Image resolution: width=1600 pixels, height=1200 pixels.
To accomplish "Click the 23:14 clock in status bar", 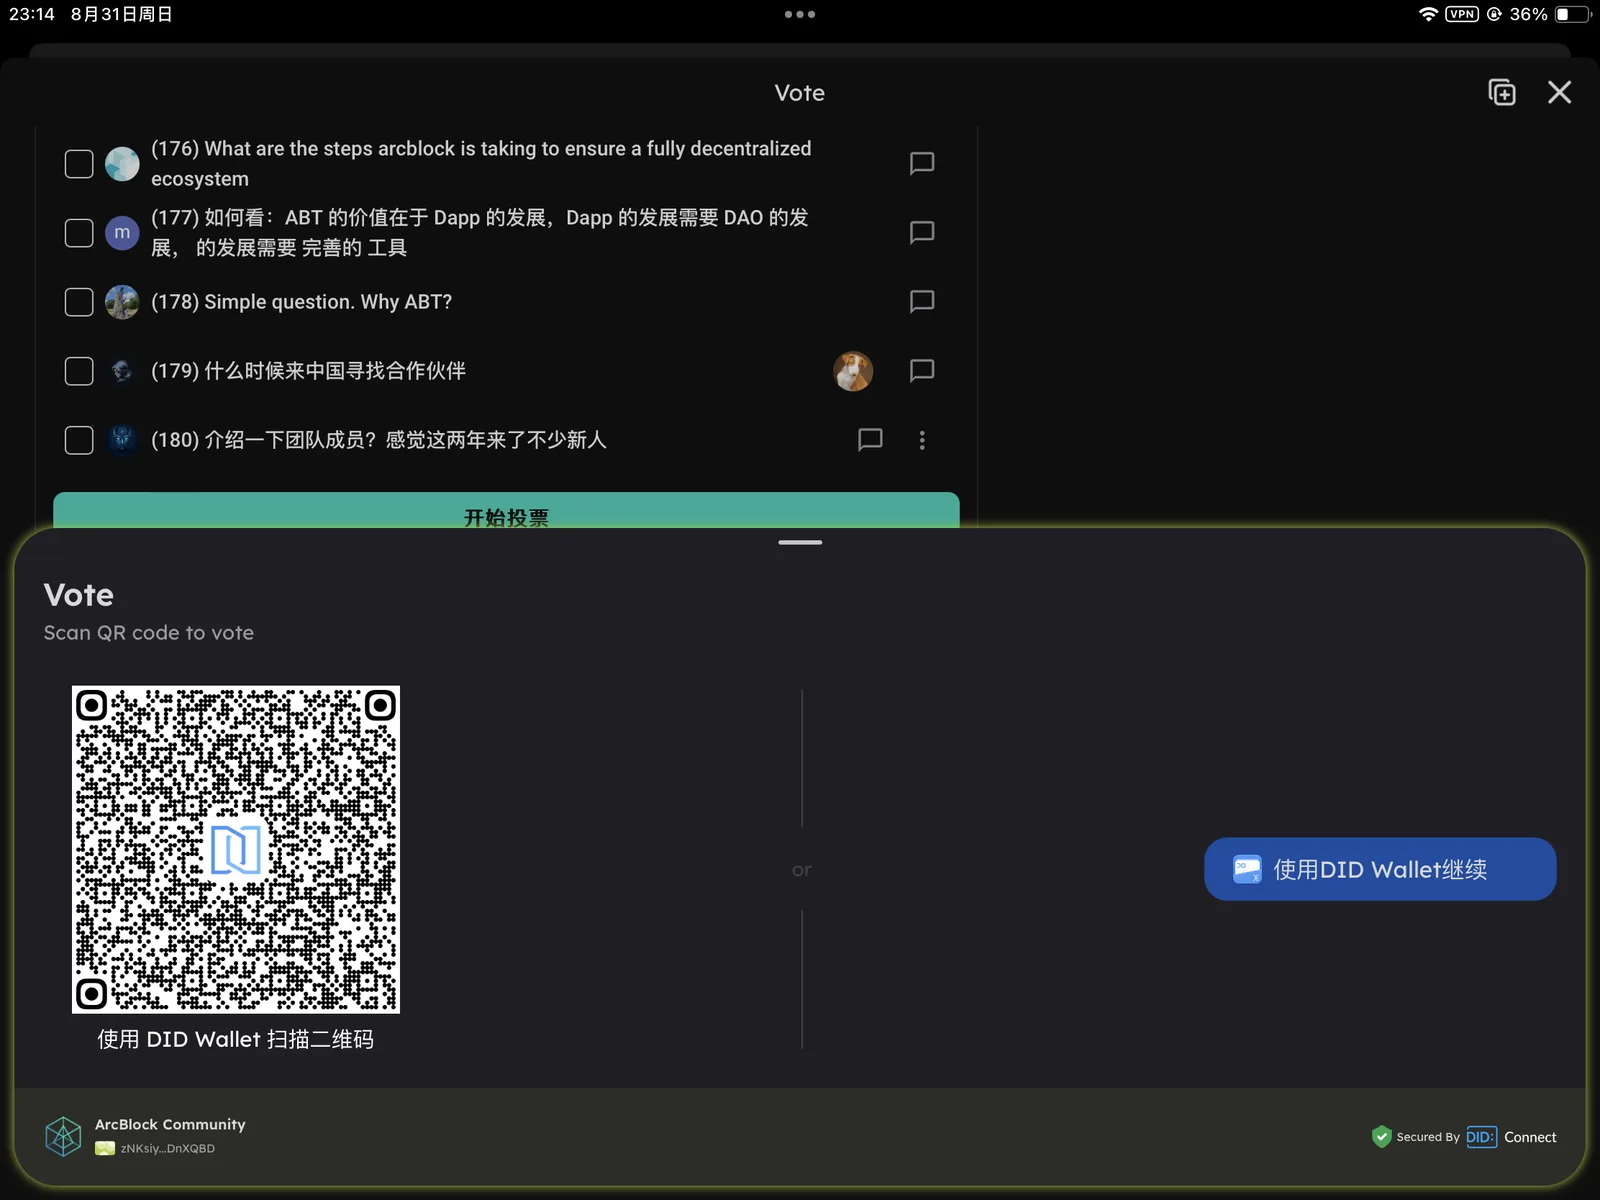I will [32, 14].
